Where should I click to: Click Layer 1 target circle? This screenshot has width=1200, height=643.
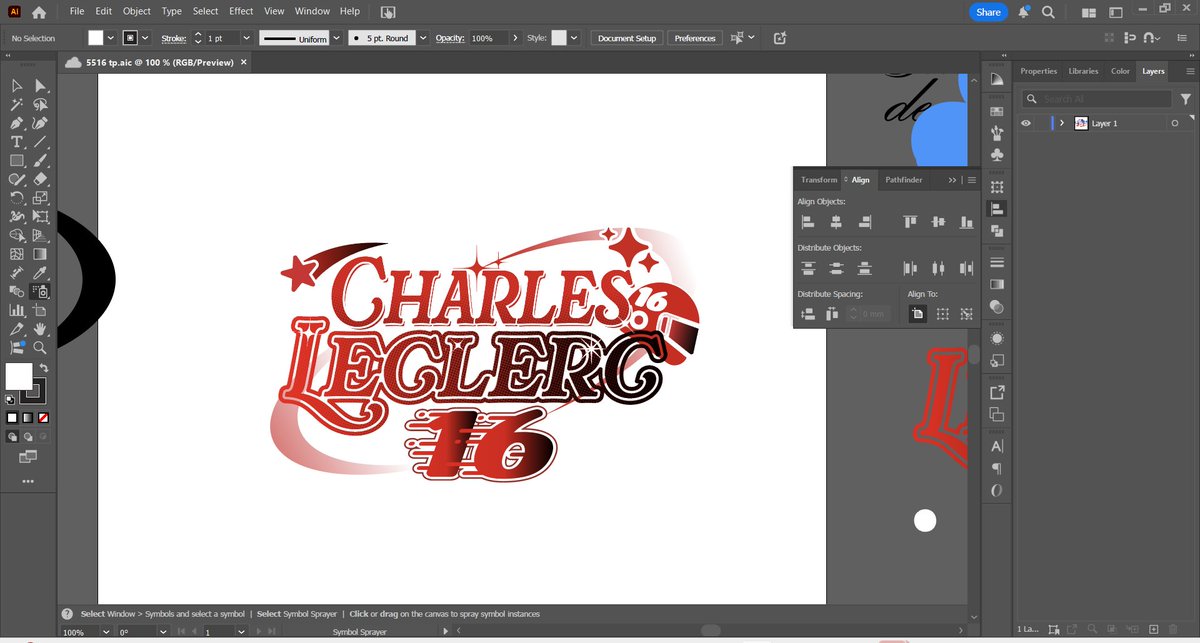(x=1174, y=123)
